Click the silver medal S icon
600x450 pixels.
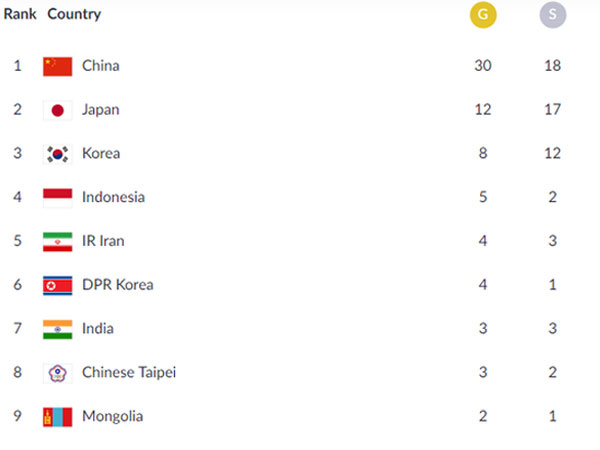553,15
